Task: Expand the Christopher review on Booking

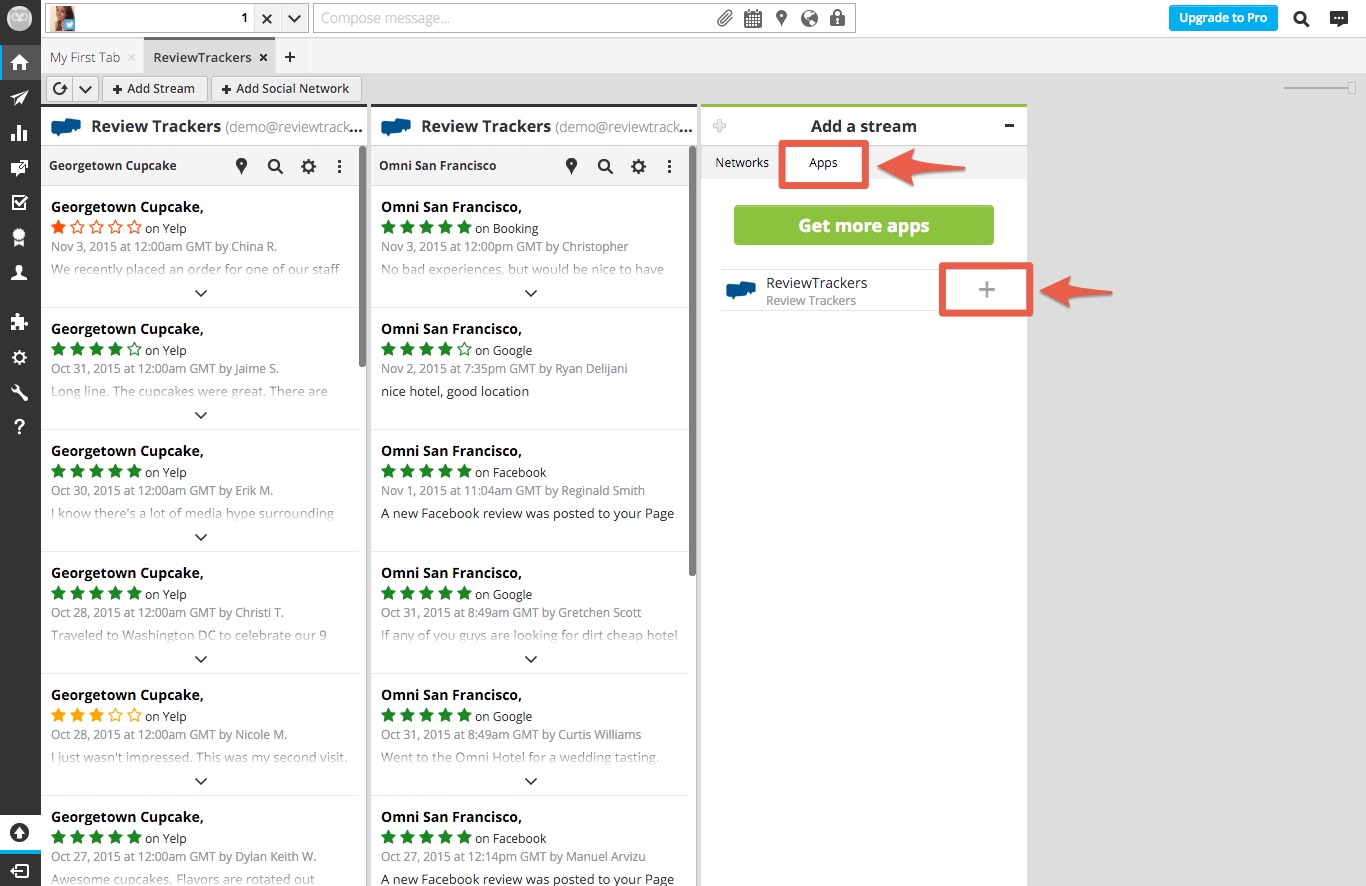Action: pos(531,293)
